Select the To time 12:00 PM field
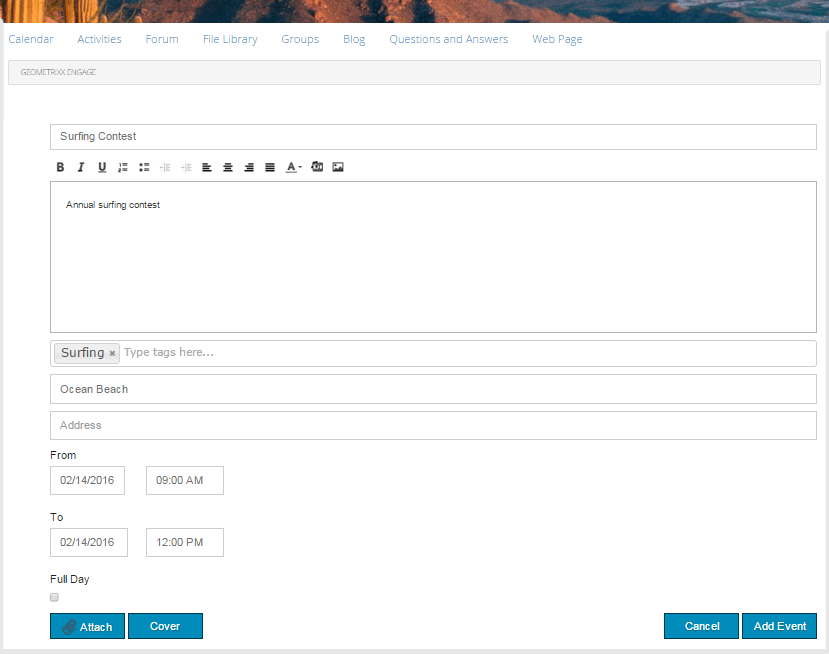The height and width of the screenshot is (654, 829). (185, 542)
